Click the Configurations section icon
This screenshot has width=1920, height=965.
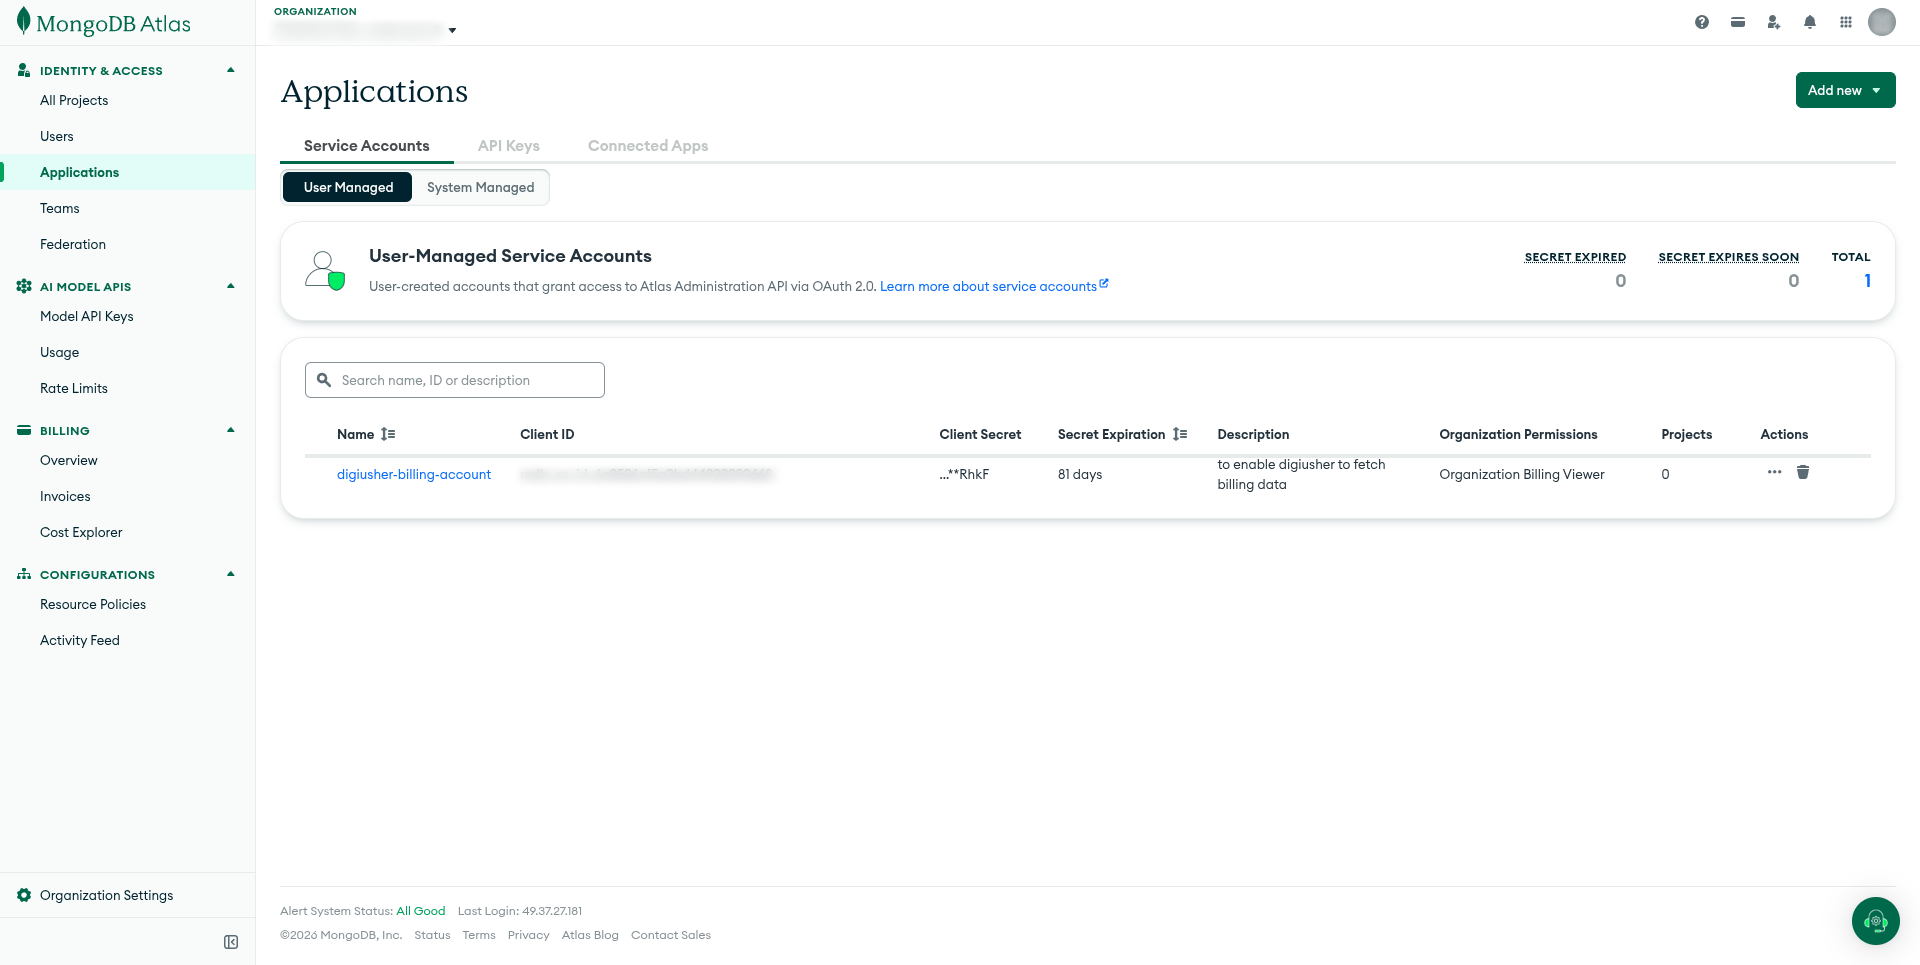[24, 574]
